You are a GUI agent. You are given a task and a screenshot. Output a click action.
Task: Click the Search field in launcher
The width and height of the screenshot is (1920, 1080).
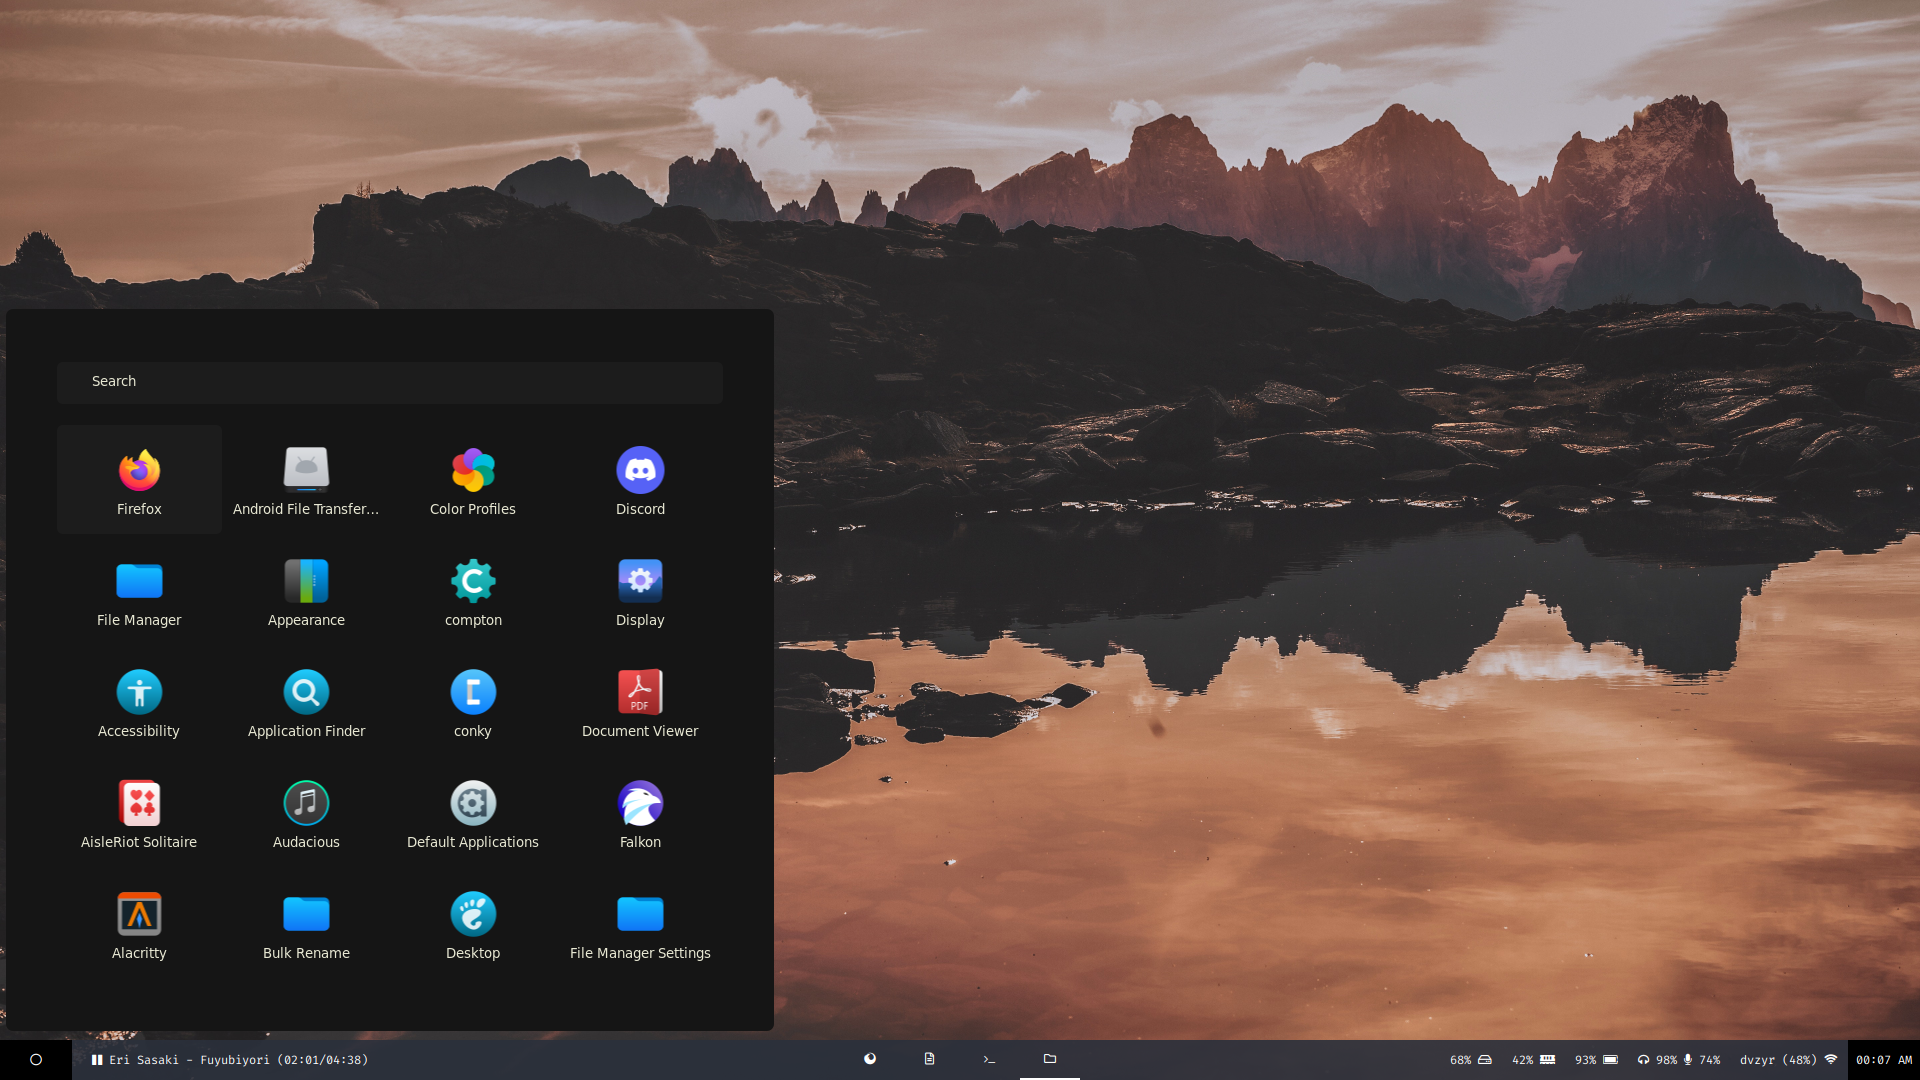[390, 382]
